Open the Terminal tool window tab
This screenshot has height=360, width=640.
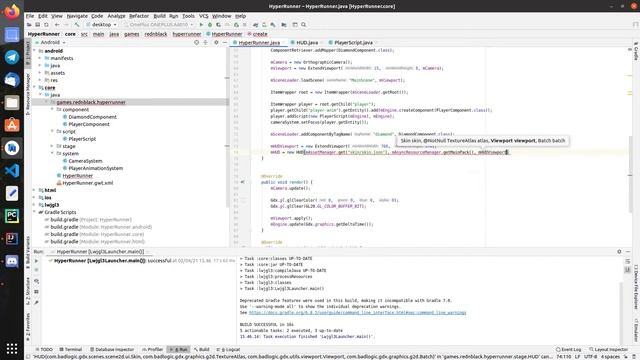point(71,349)
